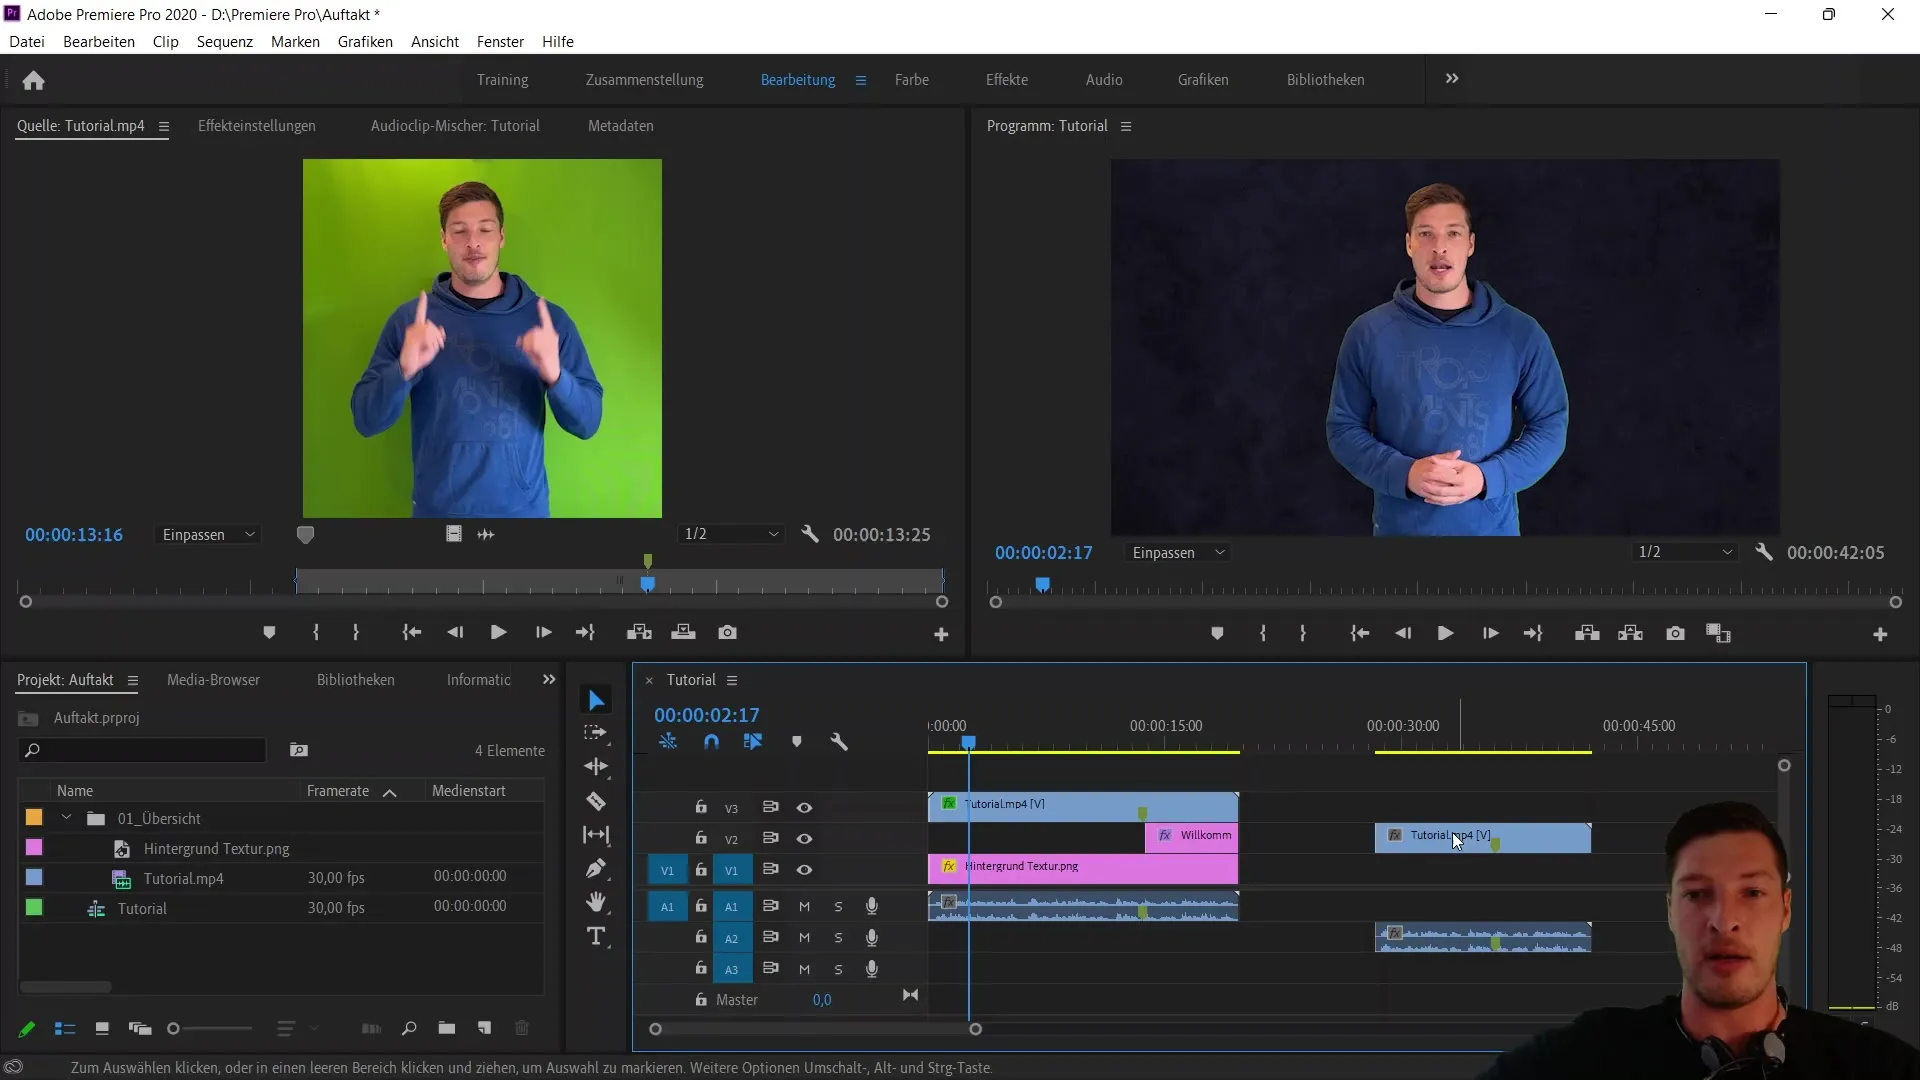
Task: Export frame from Source monitor
Action: point(728,632)
